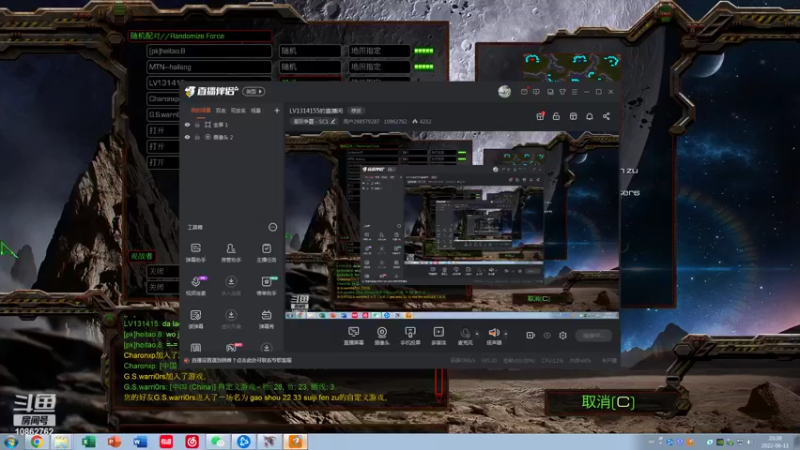Switch to the third scene tab

tap(238, 111)
